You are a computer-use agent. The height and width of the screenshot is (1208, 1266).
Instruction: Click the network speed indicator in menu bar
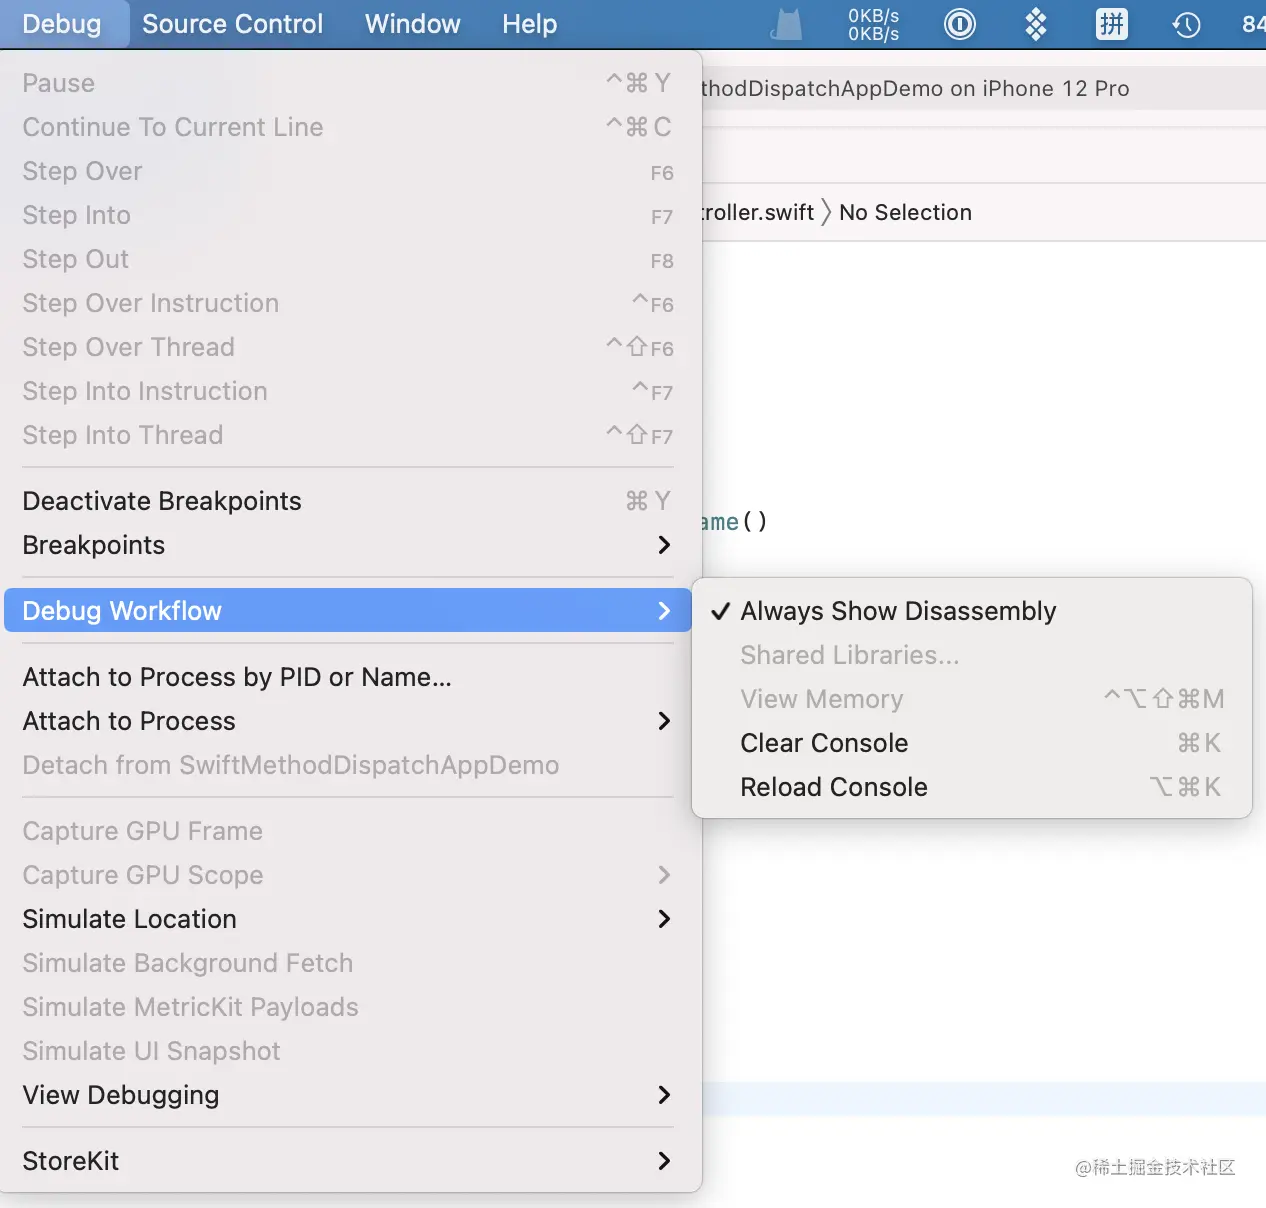(873, 25)
